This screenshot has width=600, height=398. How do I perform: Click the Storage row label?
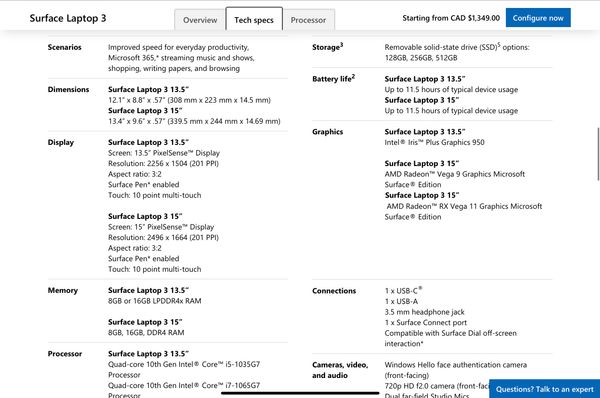(328, 47)
